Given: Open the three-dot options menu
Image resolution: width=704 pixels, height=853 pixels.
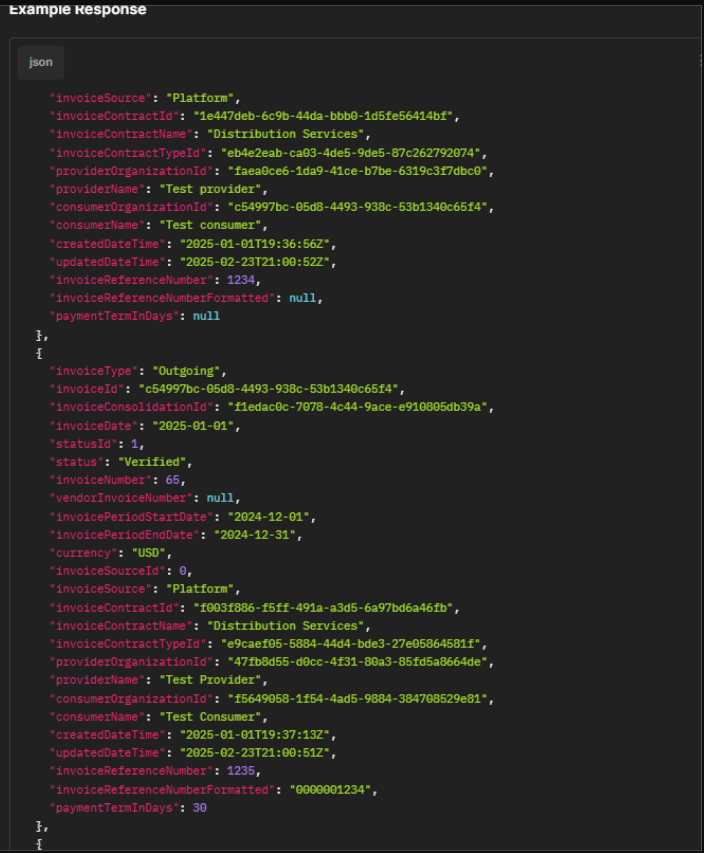Looking at the screenshot, I should [700, 61].
